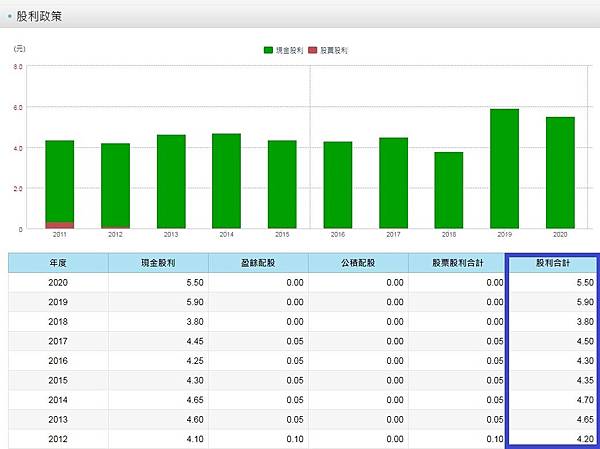The image size is (600, 449).
Task: Click 股利合計 value 4.70 in 2014 row
Action: click(x=585, y=400)
